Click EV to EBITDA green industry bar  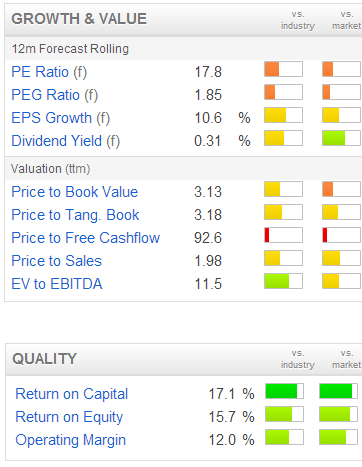[283, 281]
